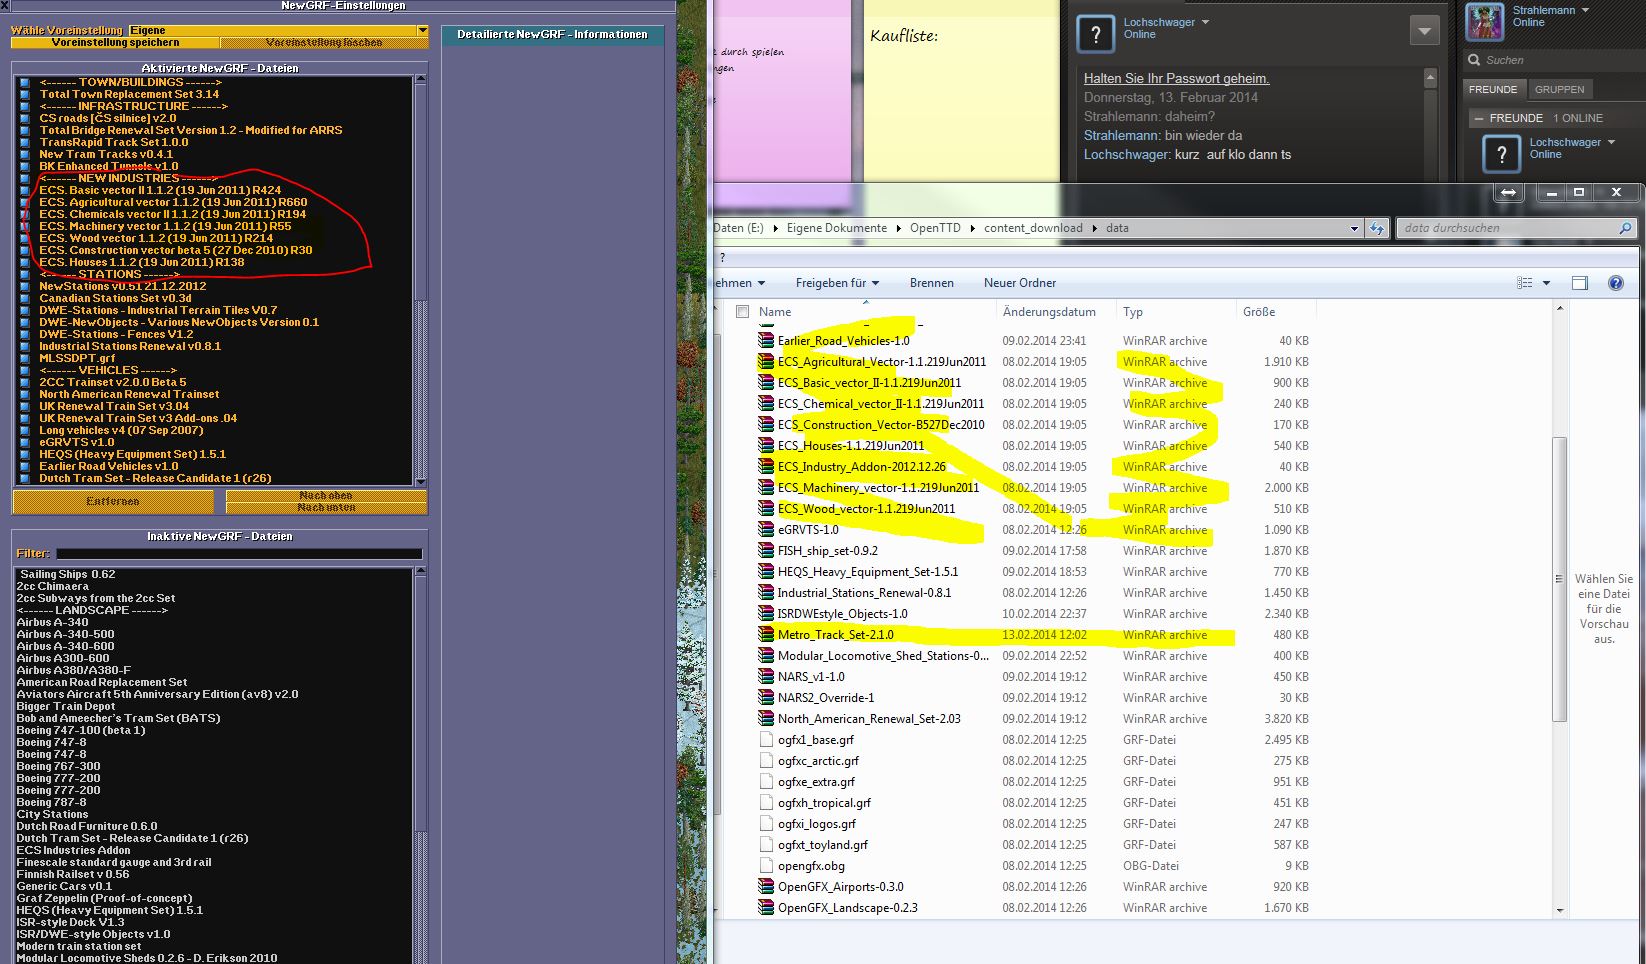Click the Brennen toolbar item
1646x964 pixels.
point(930,283)
